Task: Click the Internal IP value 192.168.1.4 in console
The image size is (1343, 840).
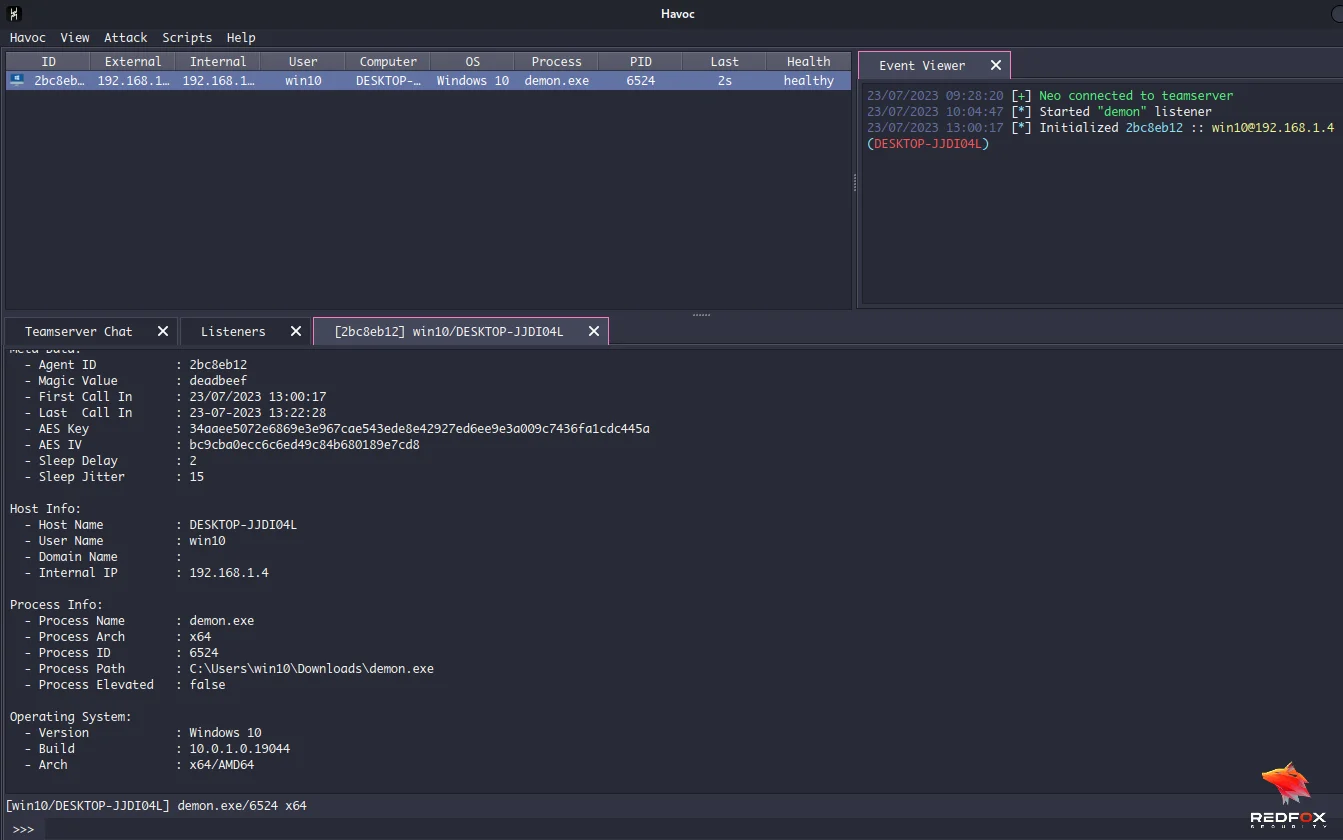Action: [x=229, y=573]
